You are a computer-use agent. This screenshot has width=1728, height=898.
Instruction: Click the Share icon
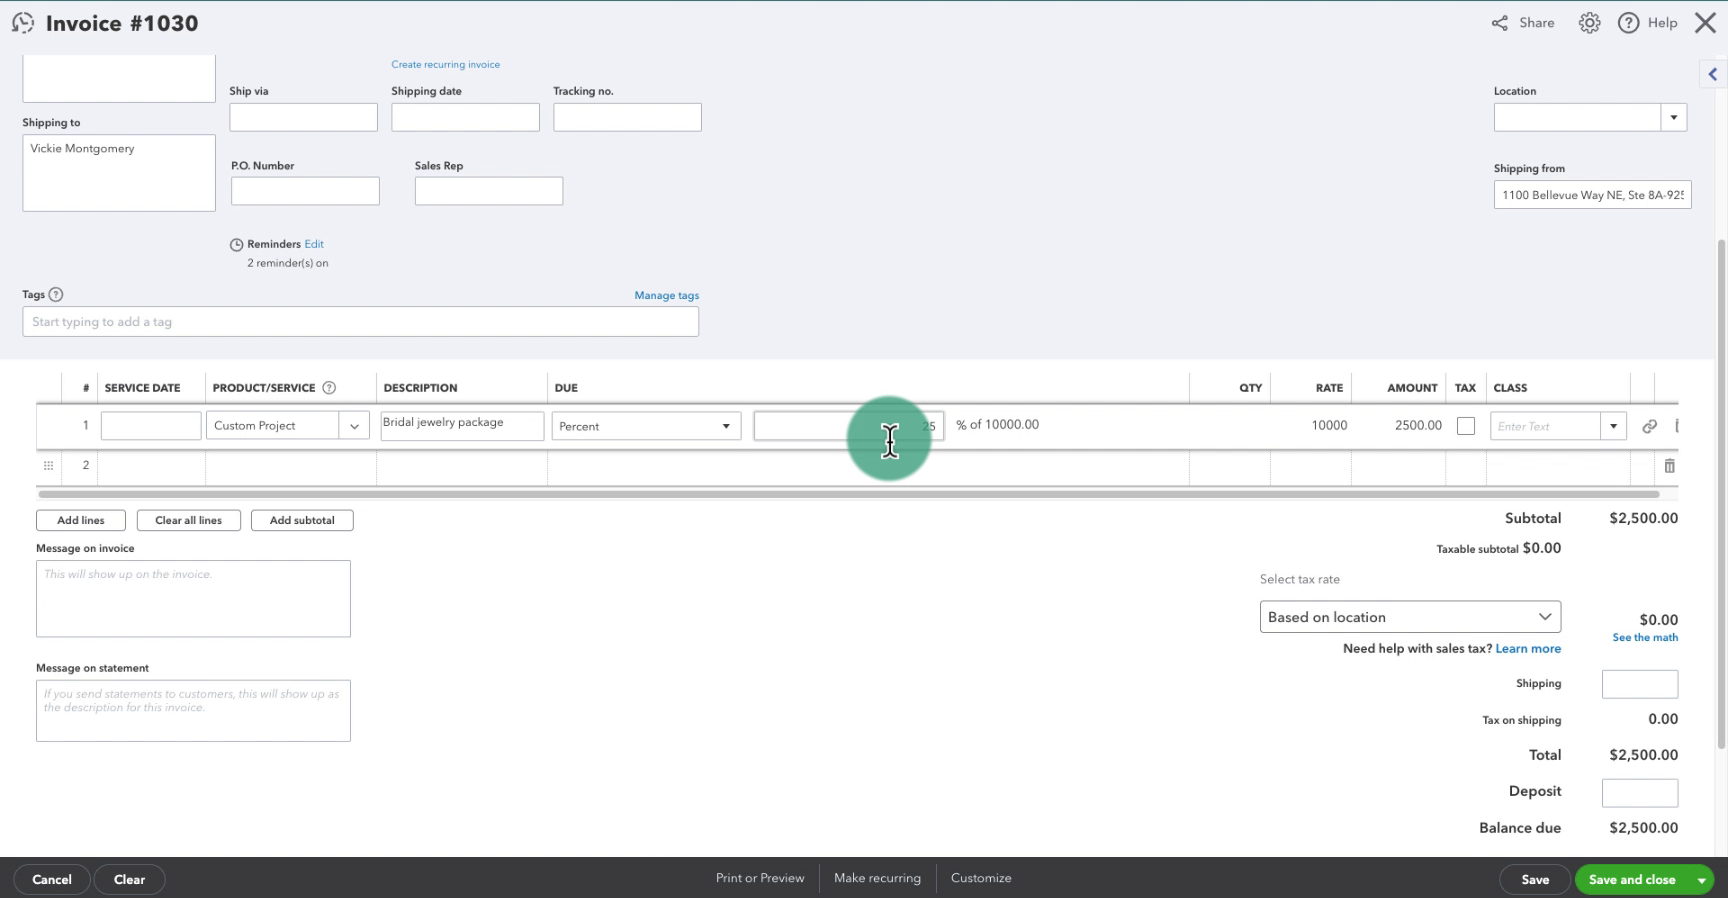click(x=1500, y=23)
